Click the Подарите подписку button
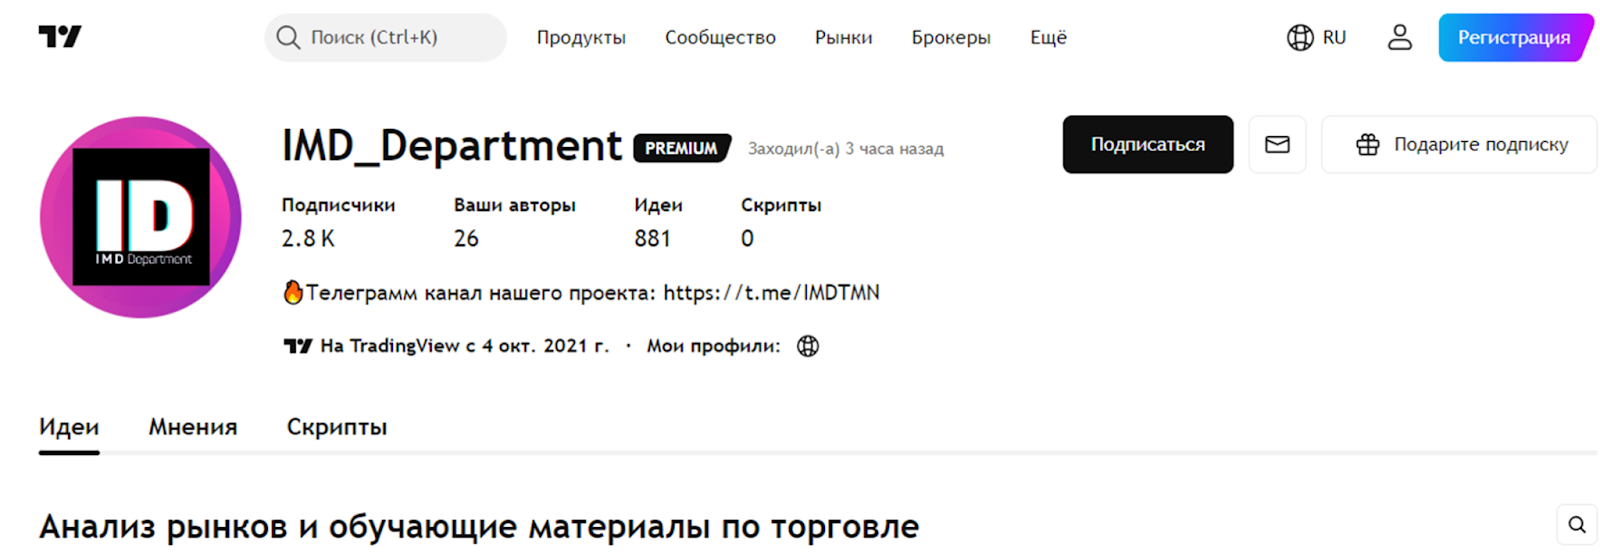1600x559 pixels. pyautogui.click(x=1459, y=144)
